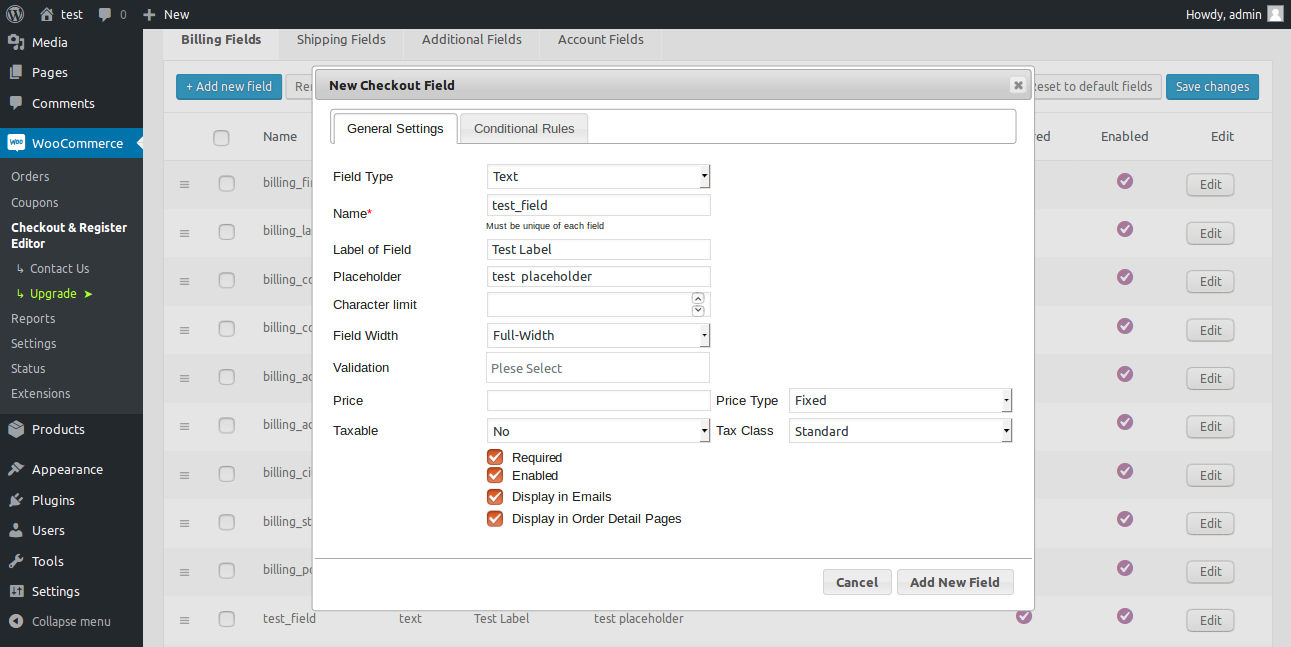Open the Tax Class dropdown
Viewport: 1291px width, 647px height.
point(901,431)
